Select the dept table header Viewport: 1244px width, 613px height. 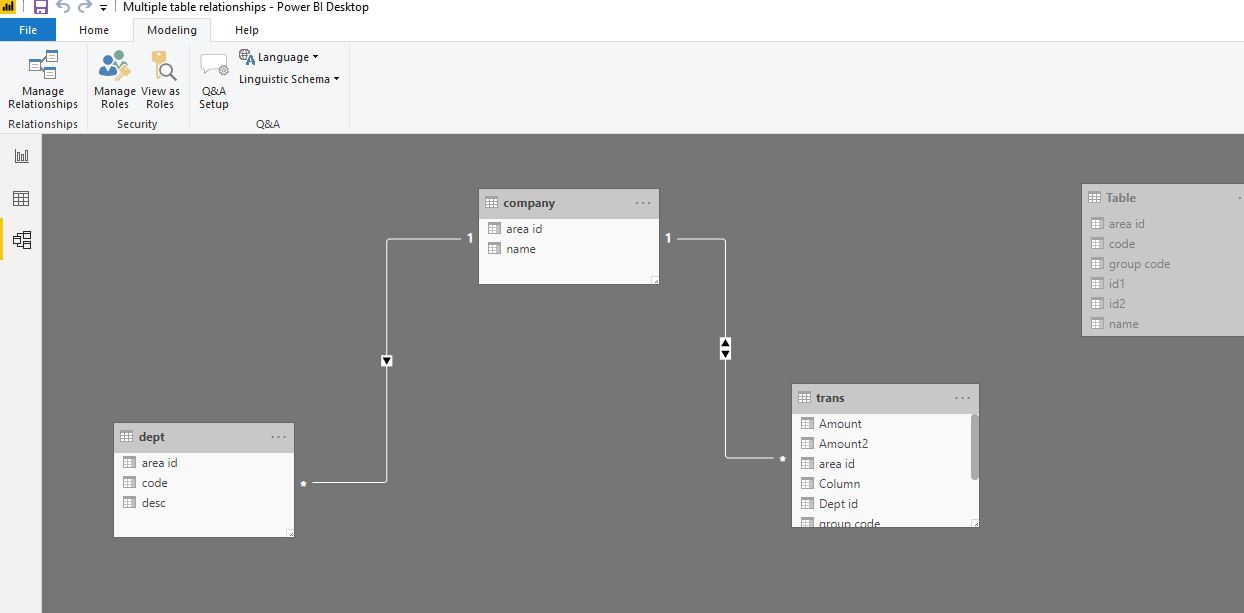pyautogui.click(x=204, y=437)
